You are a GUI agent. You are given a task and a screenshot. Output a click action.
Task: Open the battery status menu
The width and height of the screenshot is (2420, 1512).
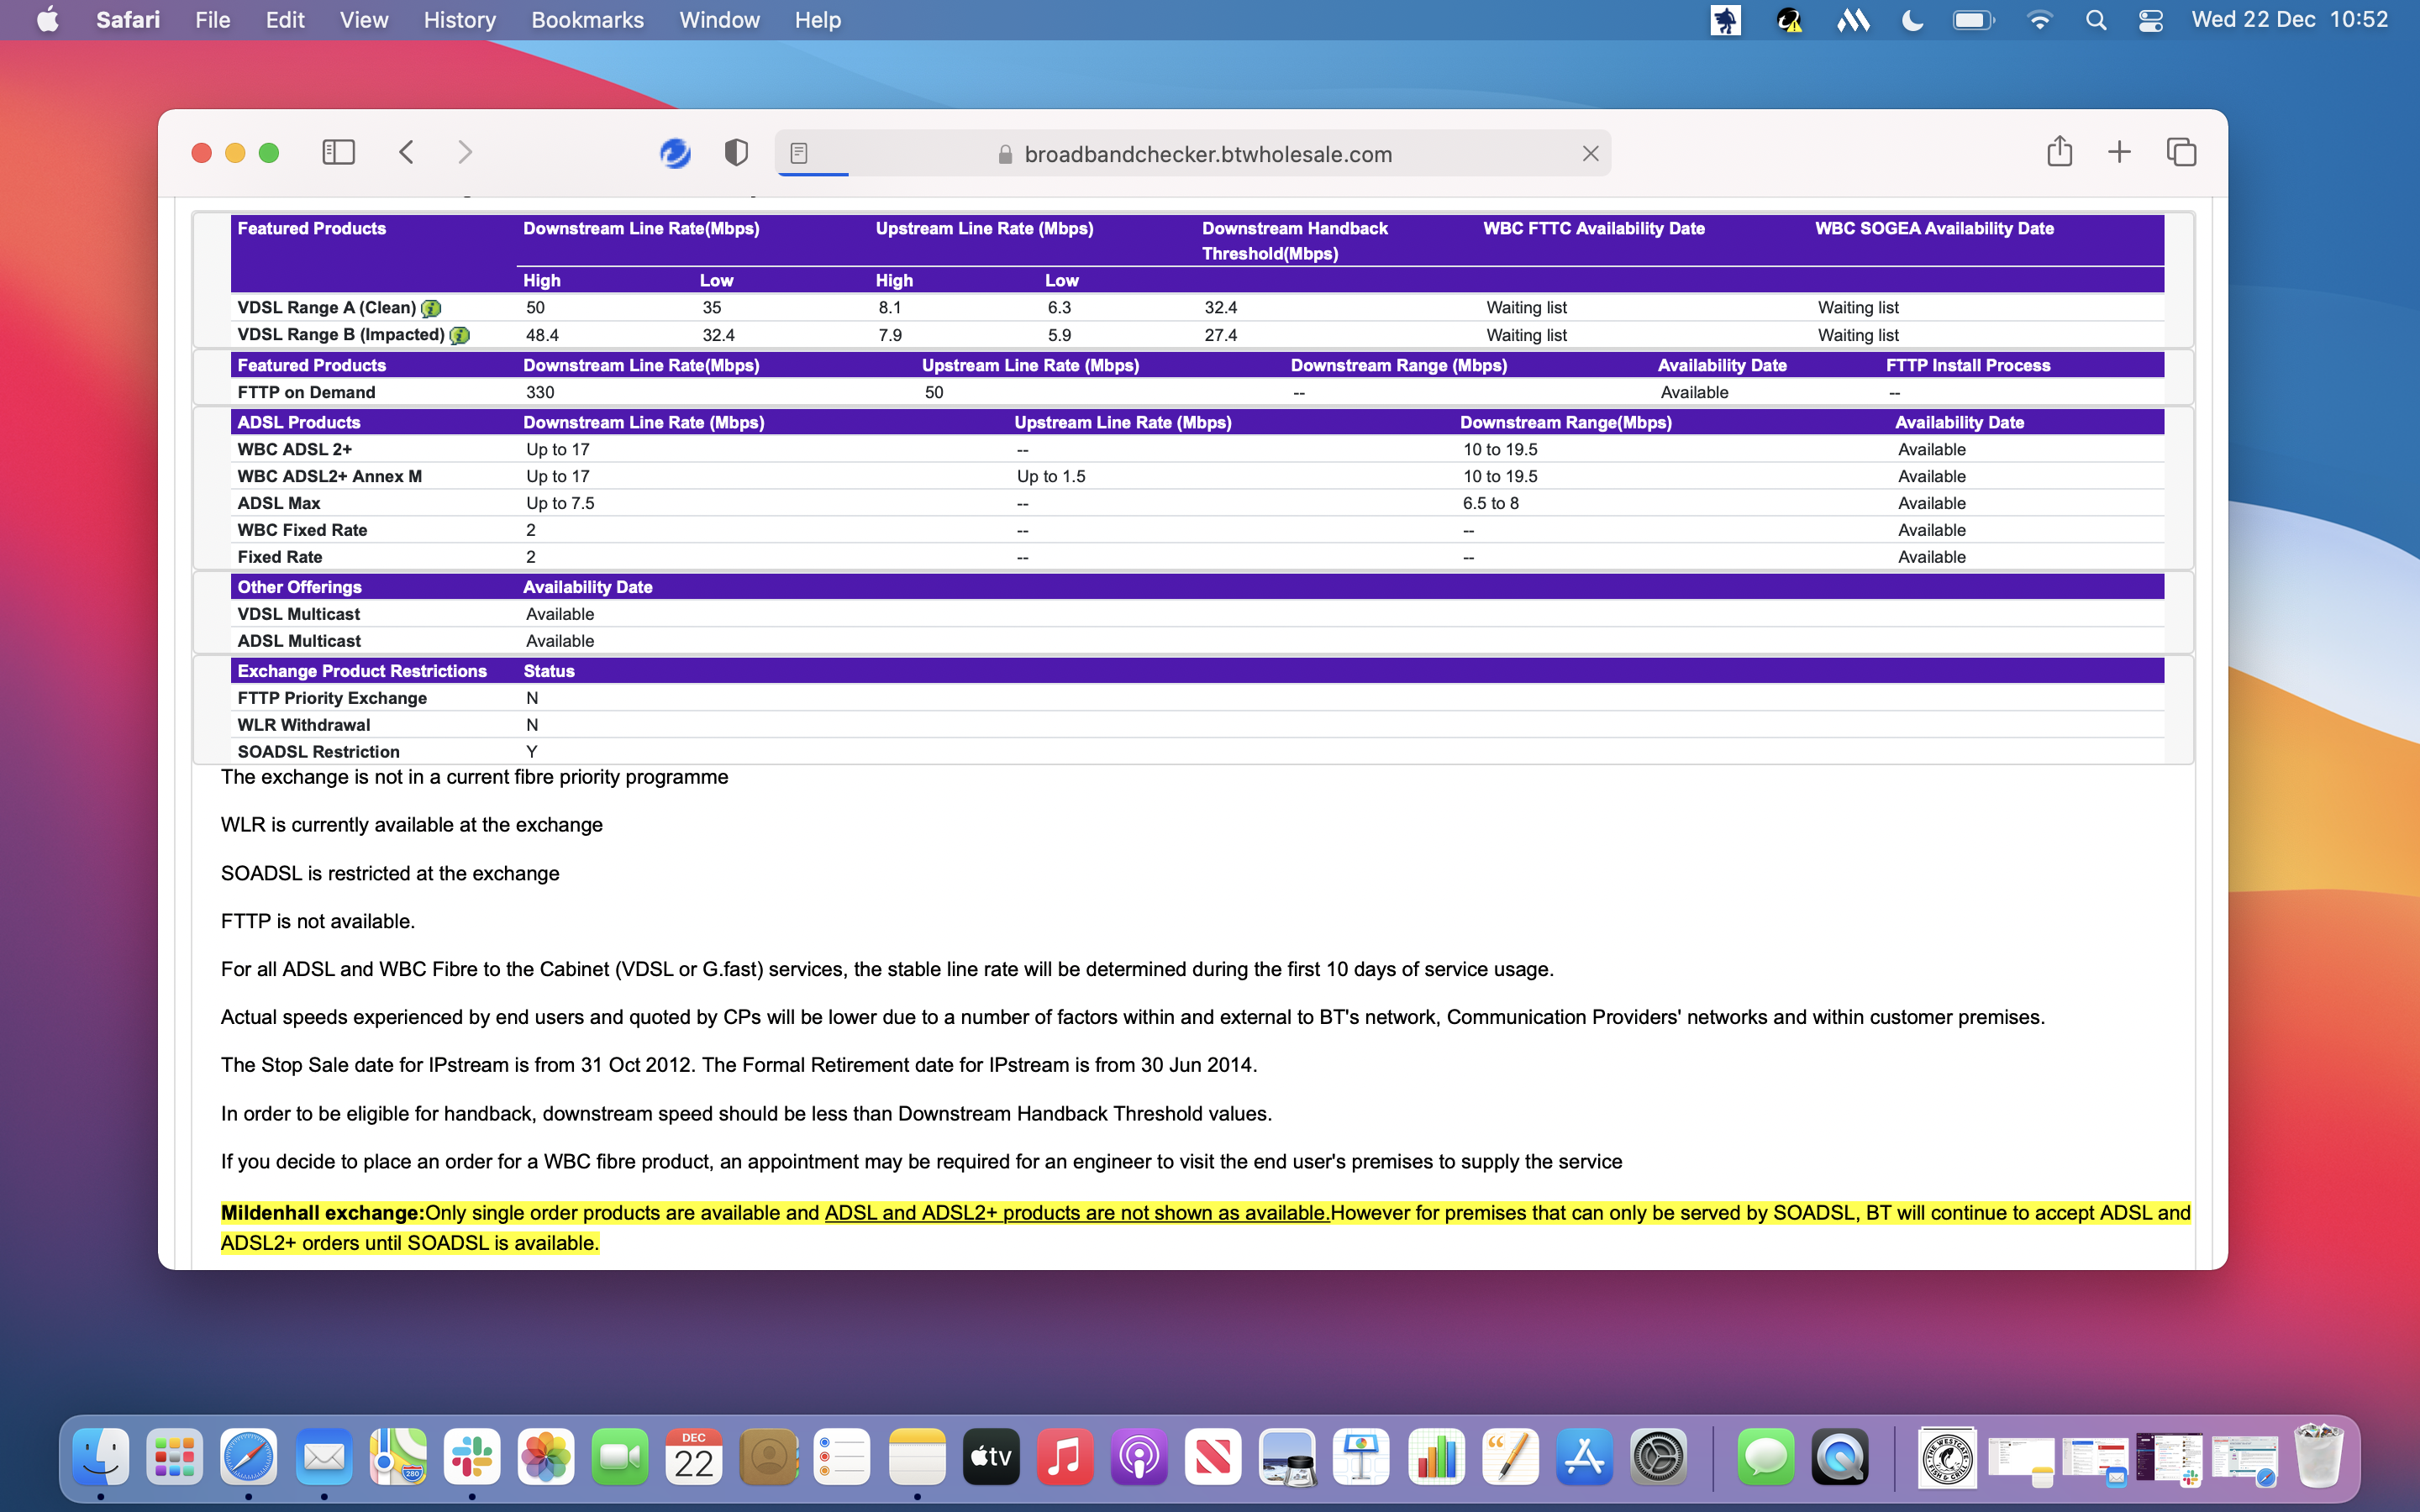point(1973,20)
